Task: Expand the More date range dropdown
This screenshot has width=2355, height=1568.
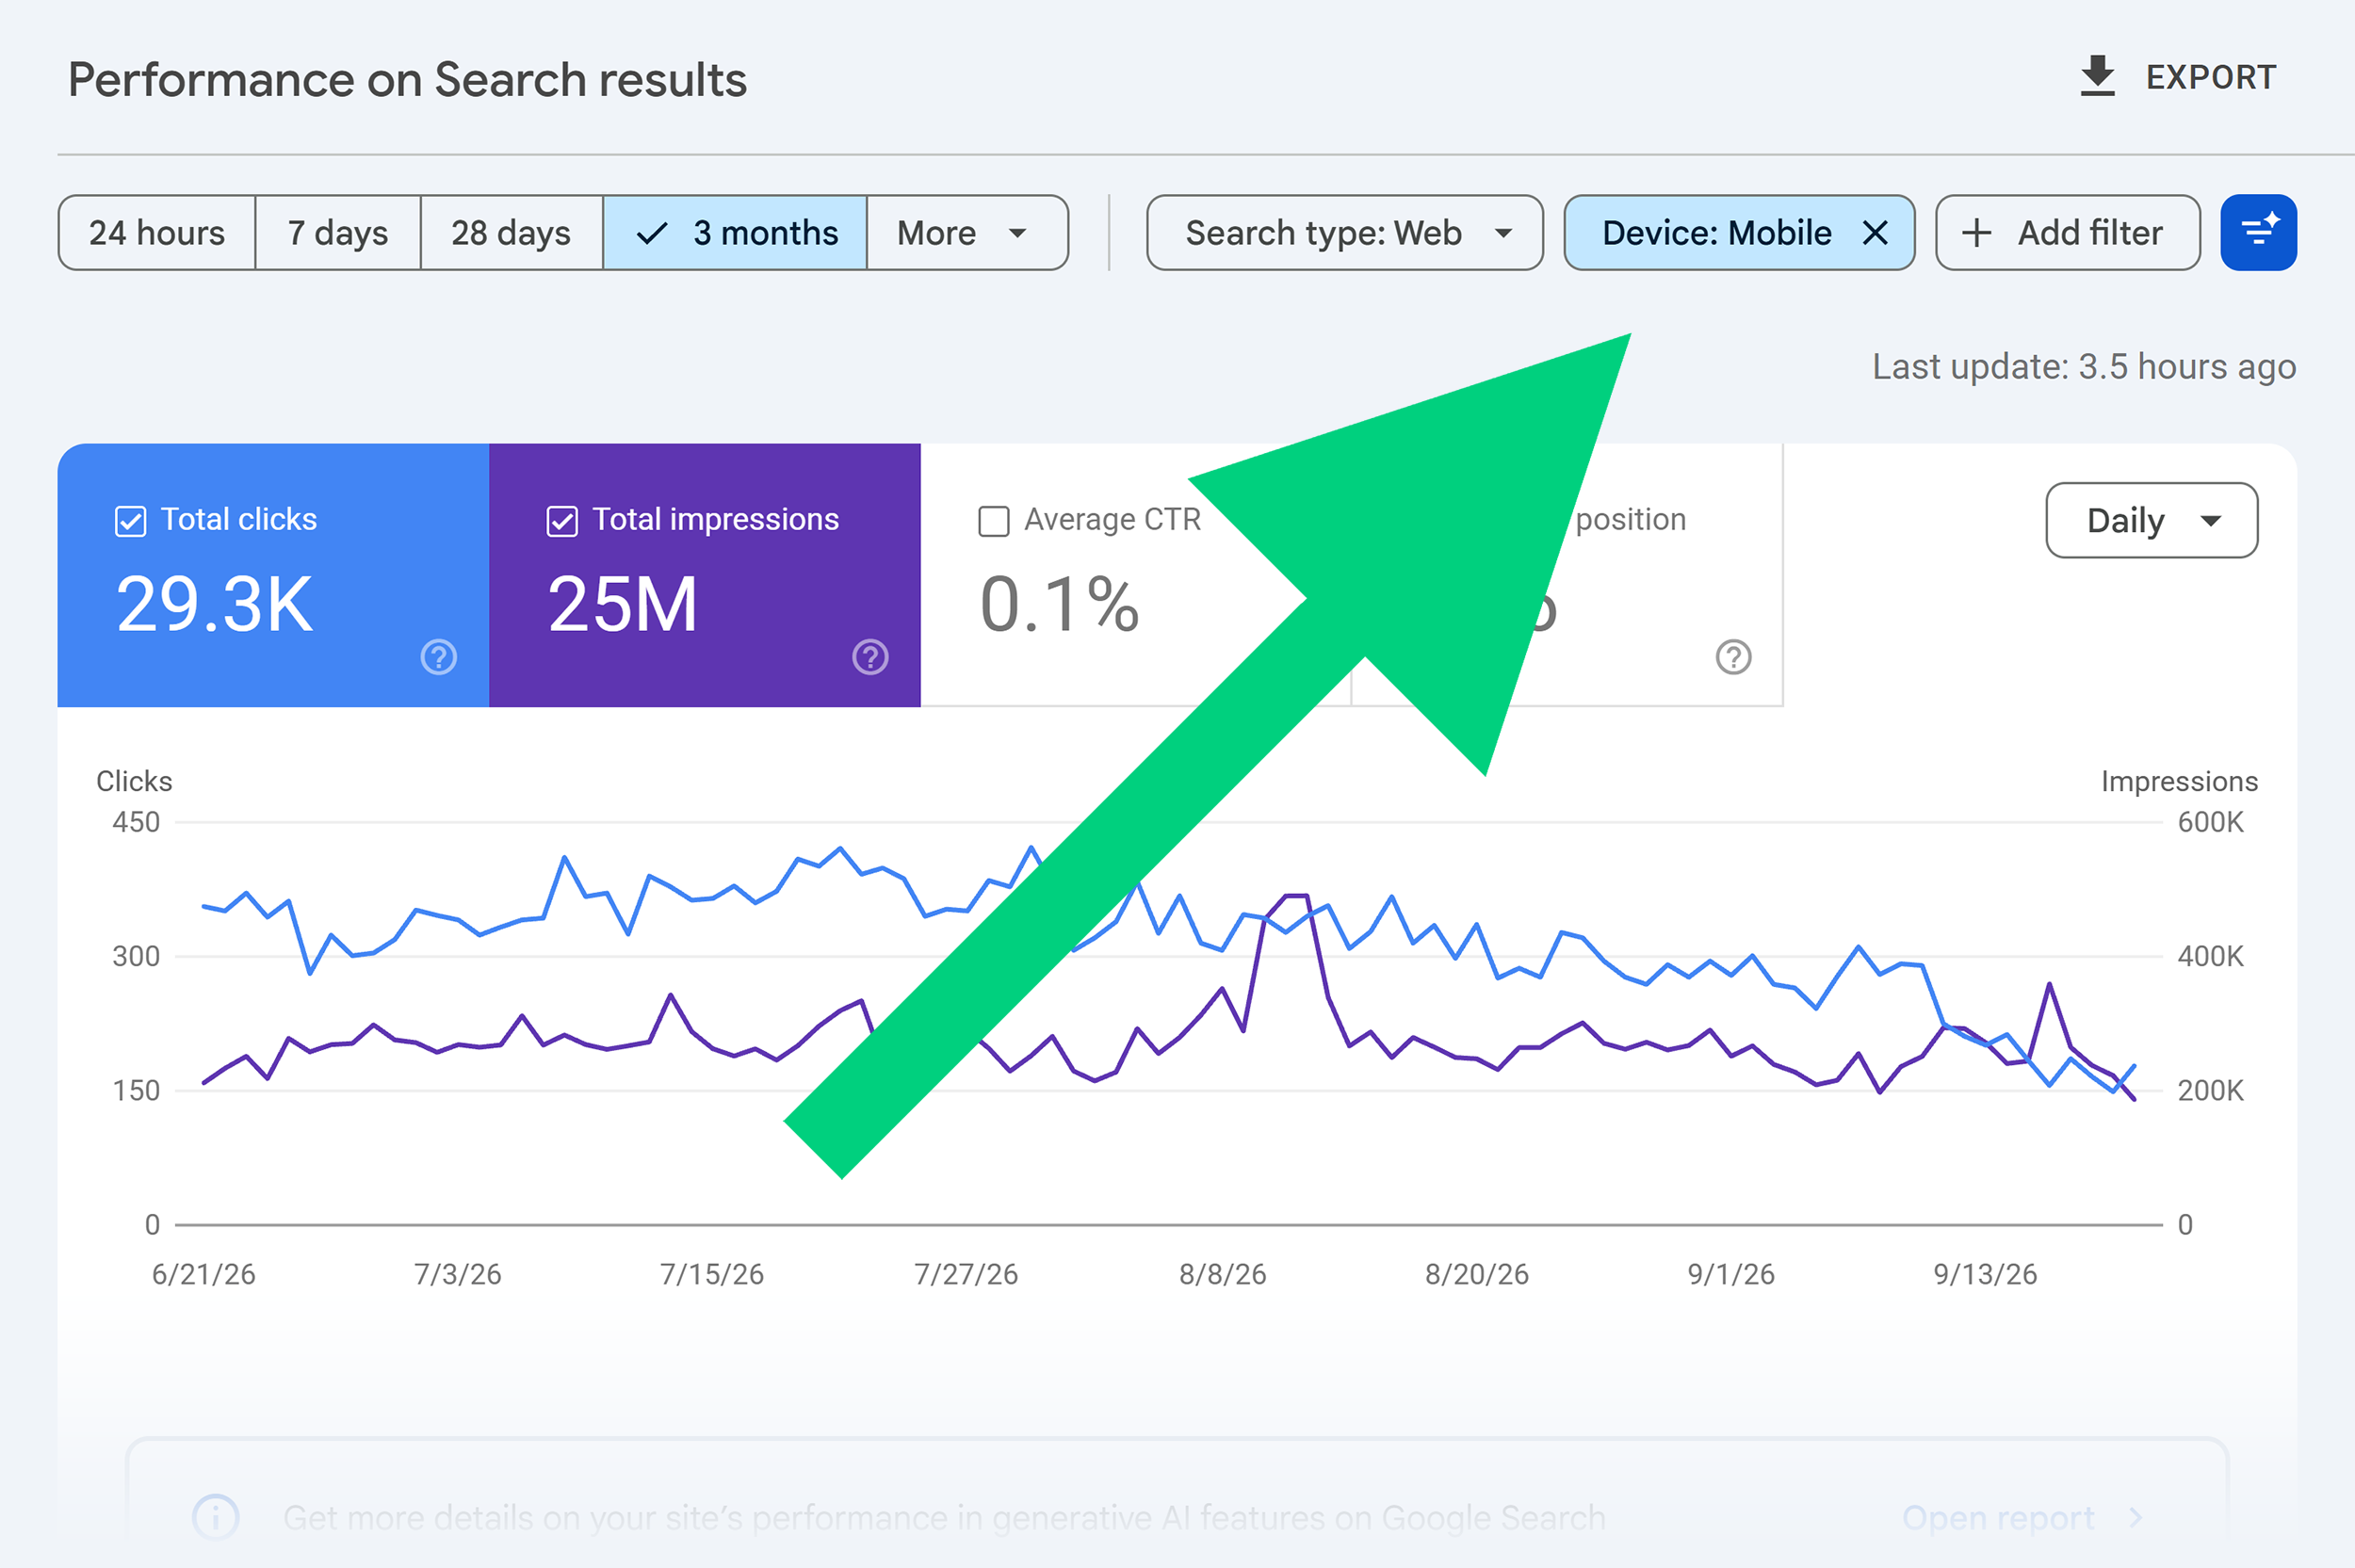Action: [x=967, y=233]
